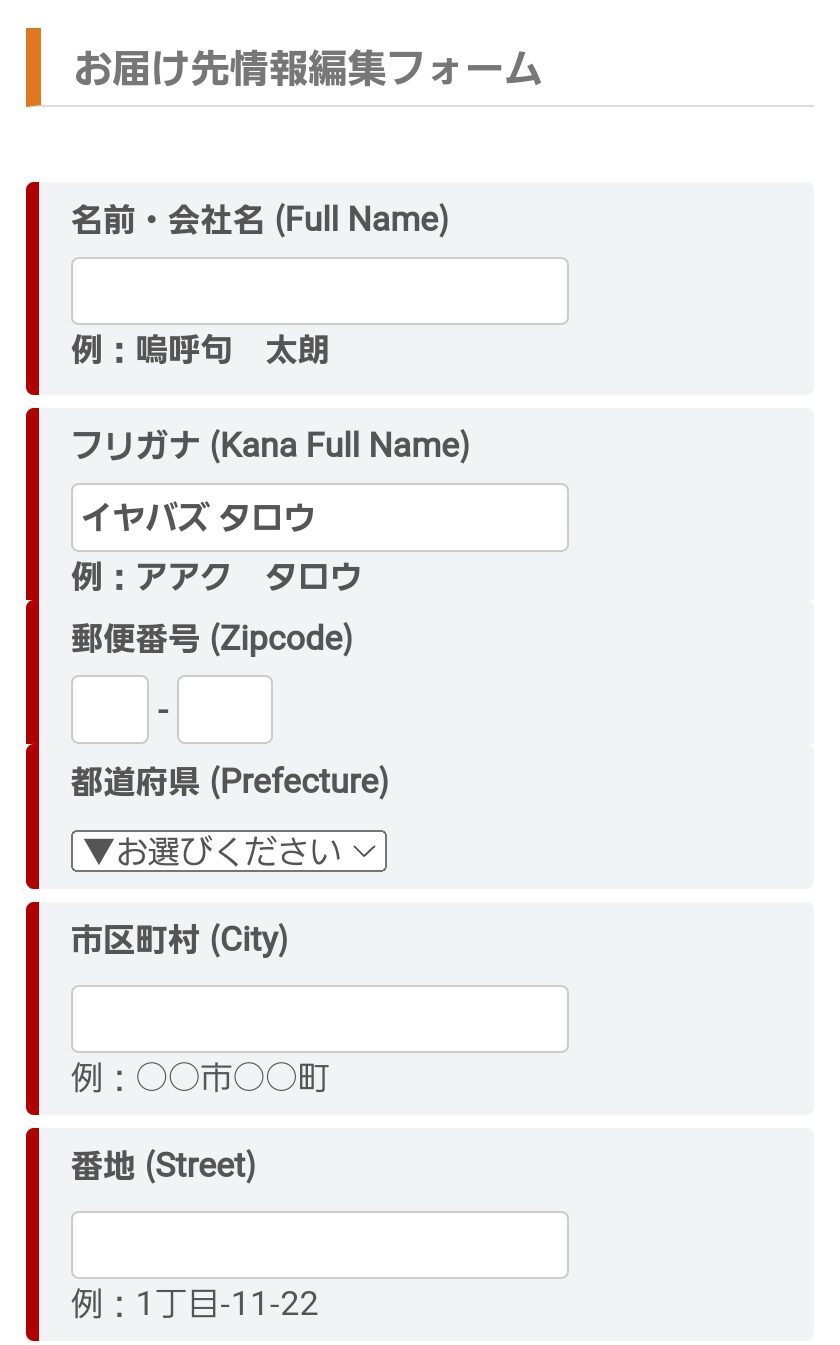This screenshot has height=1345, width=840.
Task: Click the Full Name input field
Action: click(319, 291)
